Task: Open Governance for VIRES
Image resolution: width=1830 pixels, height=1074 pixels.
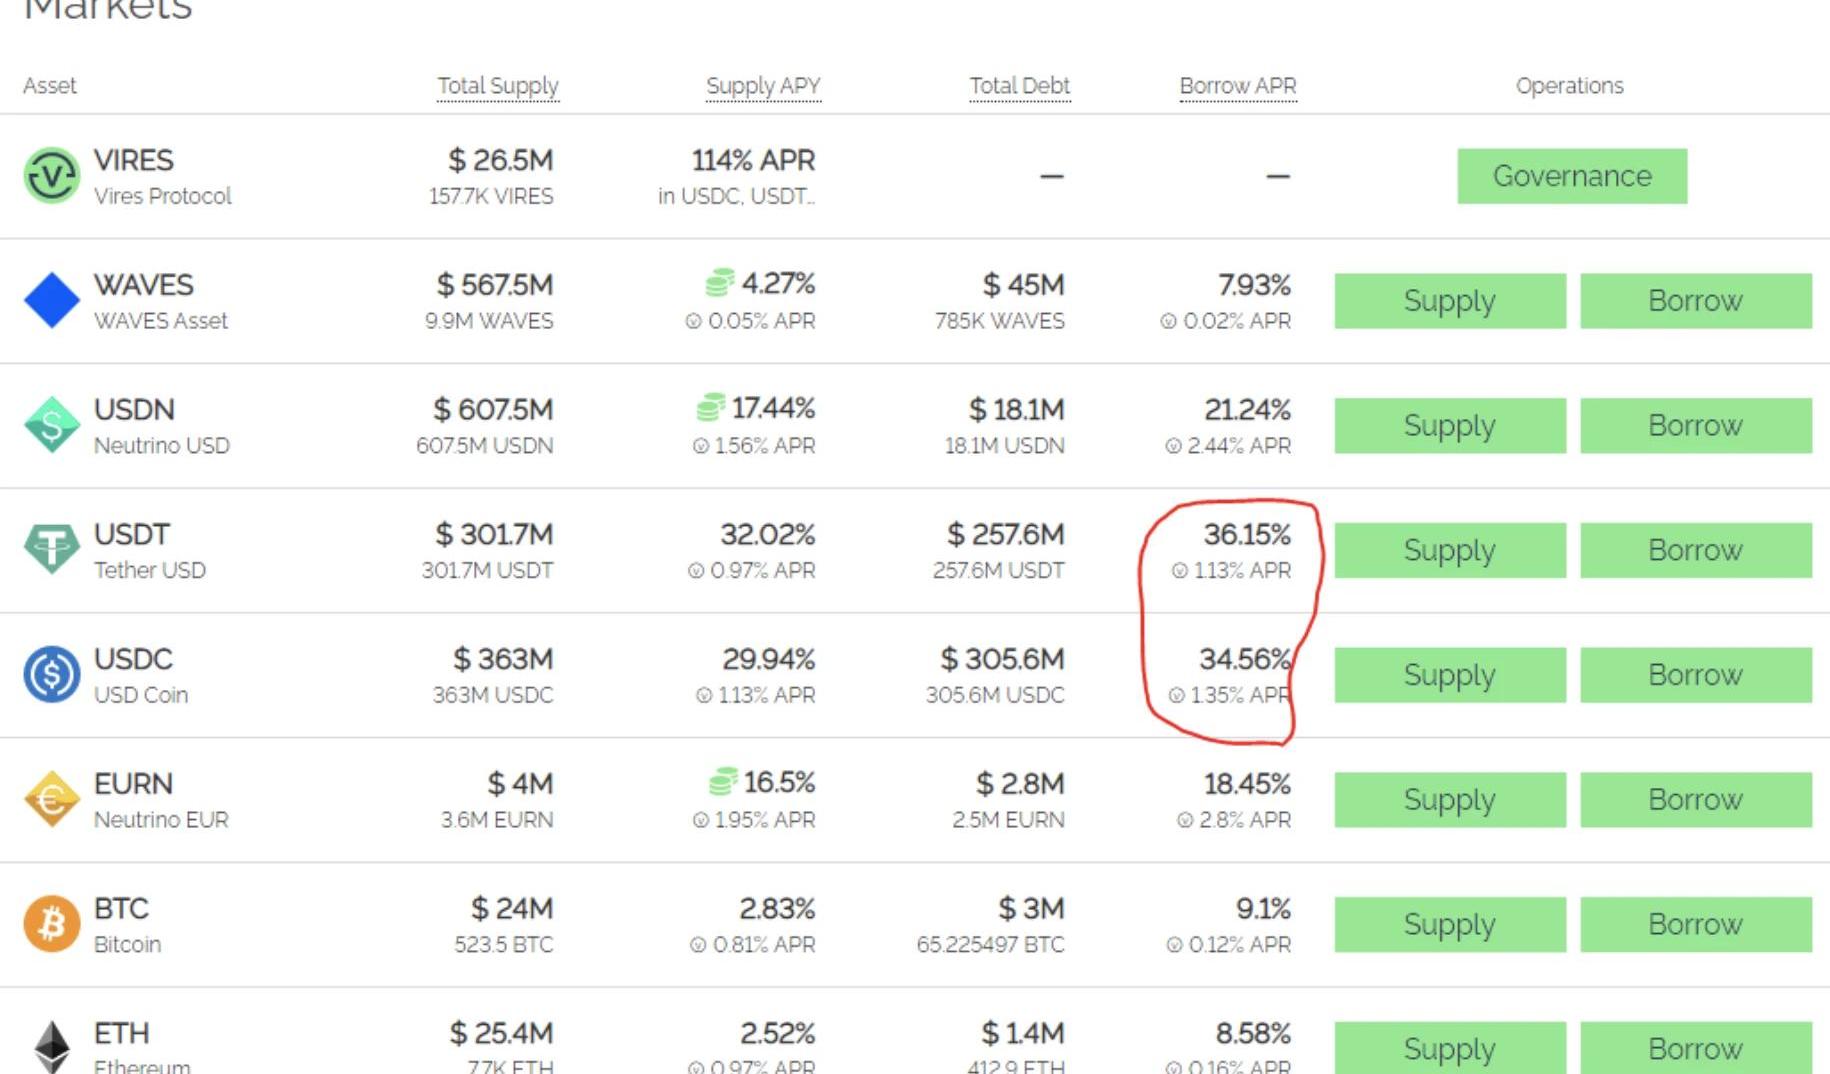Action: click(1571, 176)
